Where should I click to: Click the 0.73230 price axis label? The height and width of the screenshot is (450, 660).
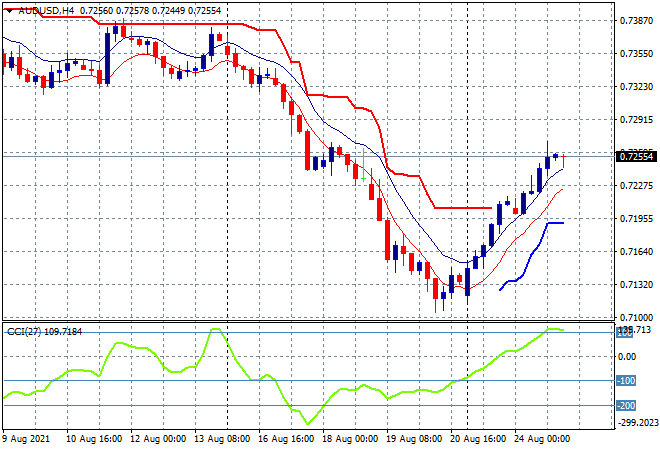coord(636,87)
